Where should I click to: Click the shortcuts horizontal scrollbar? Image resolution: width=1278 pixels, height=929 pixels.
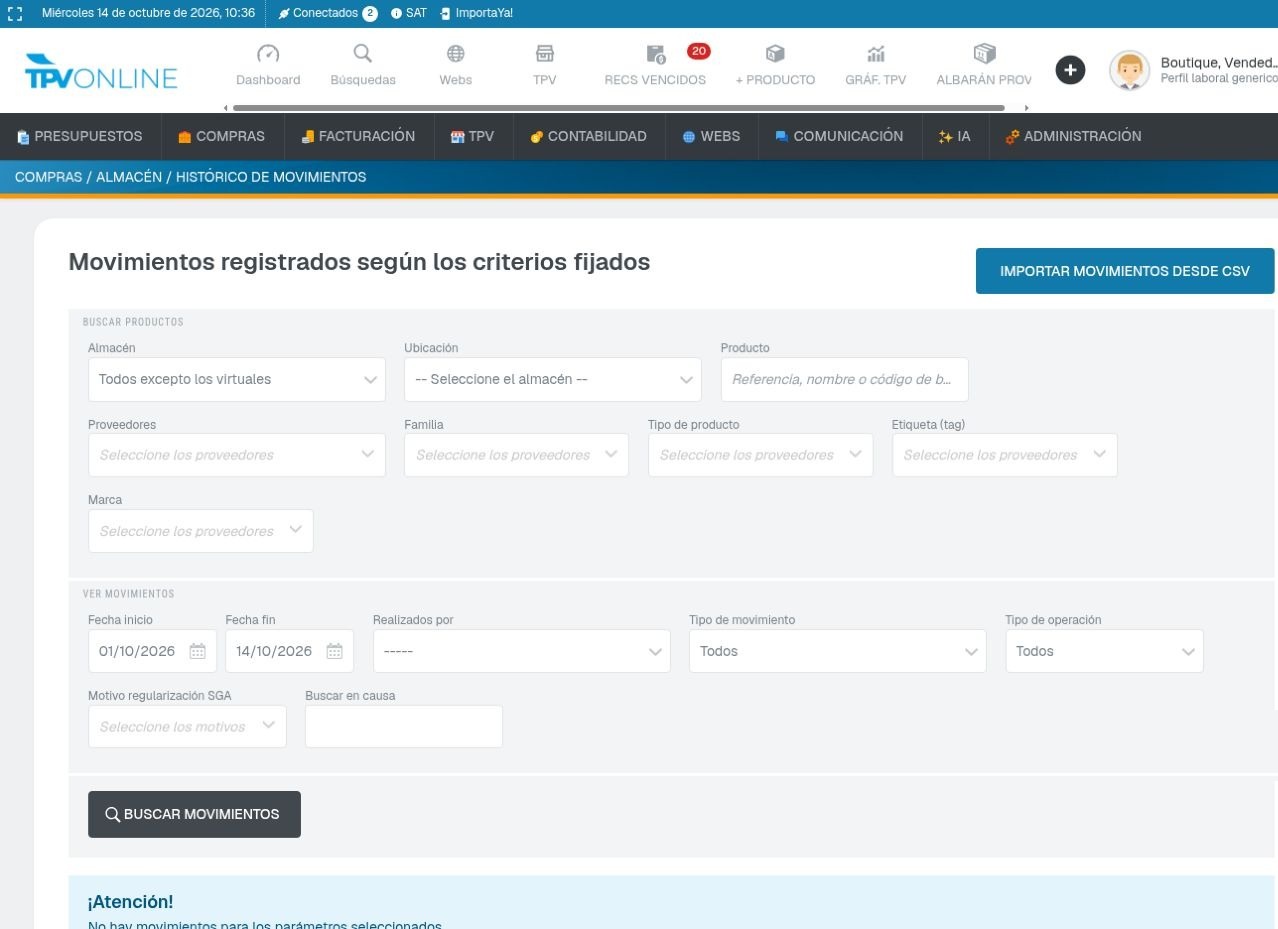pyautogui.click(x=618, y=107)
